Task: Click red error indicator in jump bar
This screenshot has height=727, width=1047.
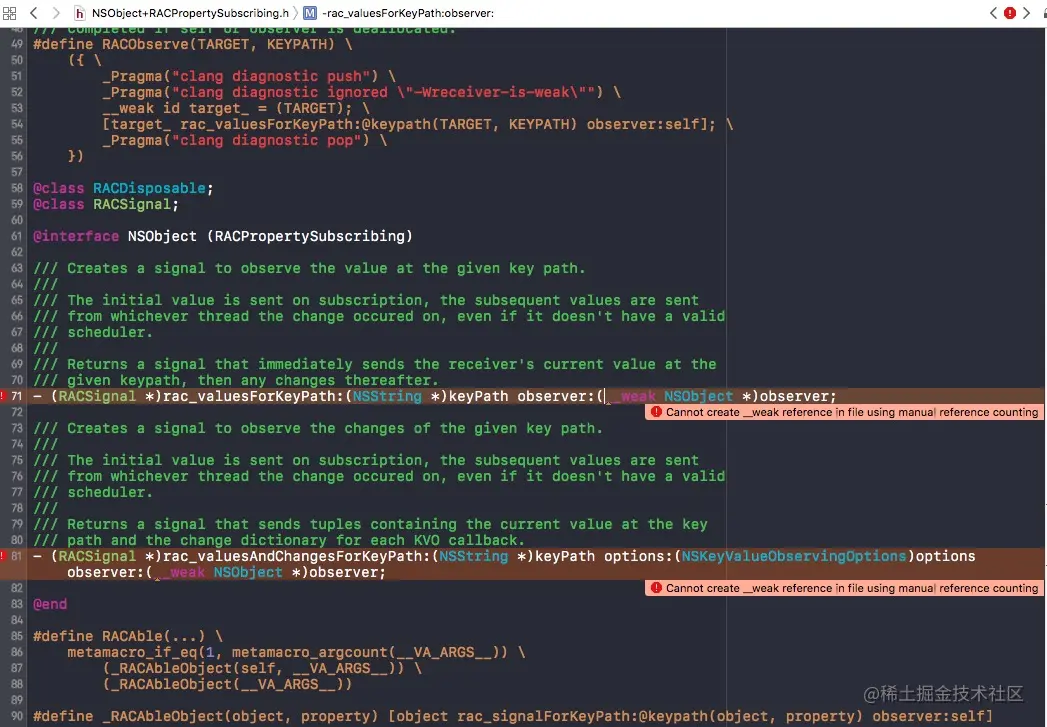Action: point(1010,13)
